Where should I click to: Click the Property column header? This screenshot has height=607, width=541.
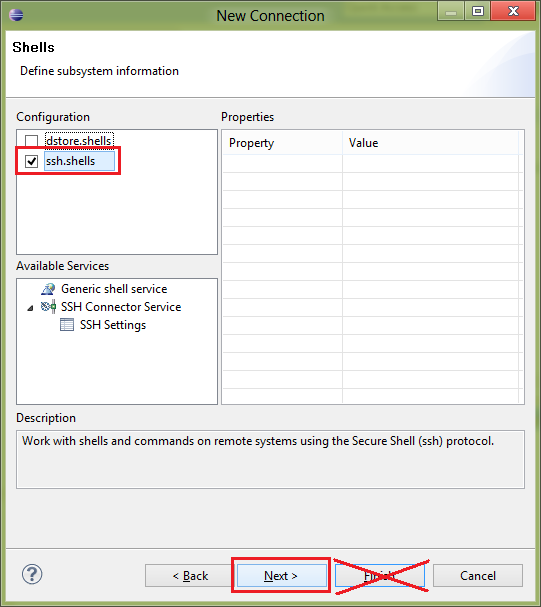[282, 143]
